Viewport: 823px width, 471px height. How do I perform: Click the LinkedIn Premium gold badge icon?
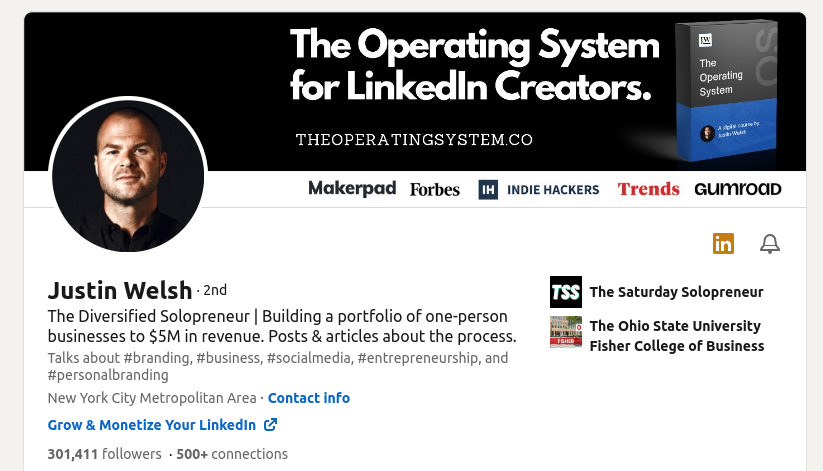coord(723,244)
